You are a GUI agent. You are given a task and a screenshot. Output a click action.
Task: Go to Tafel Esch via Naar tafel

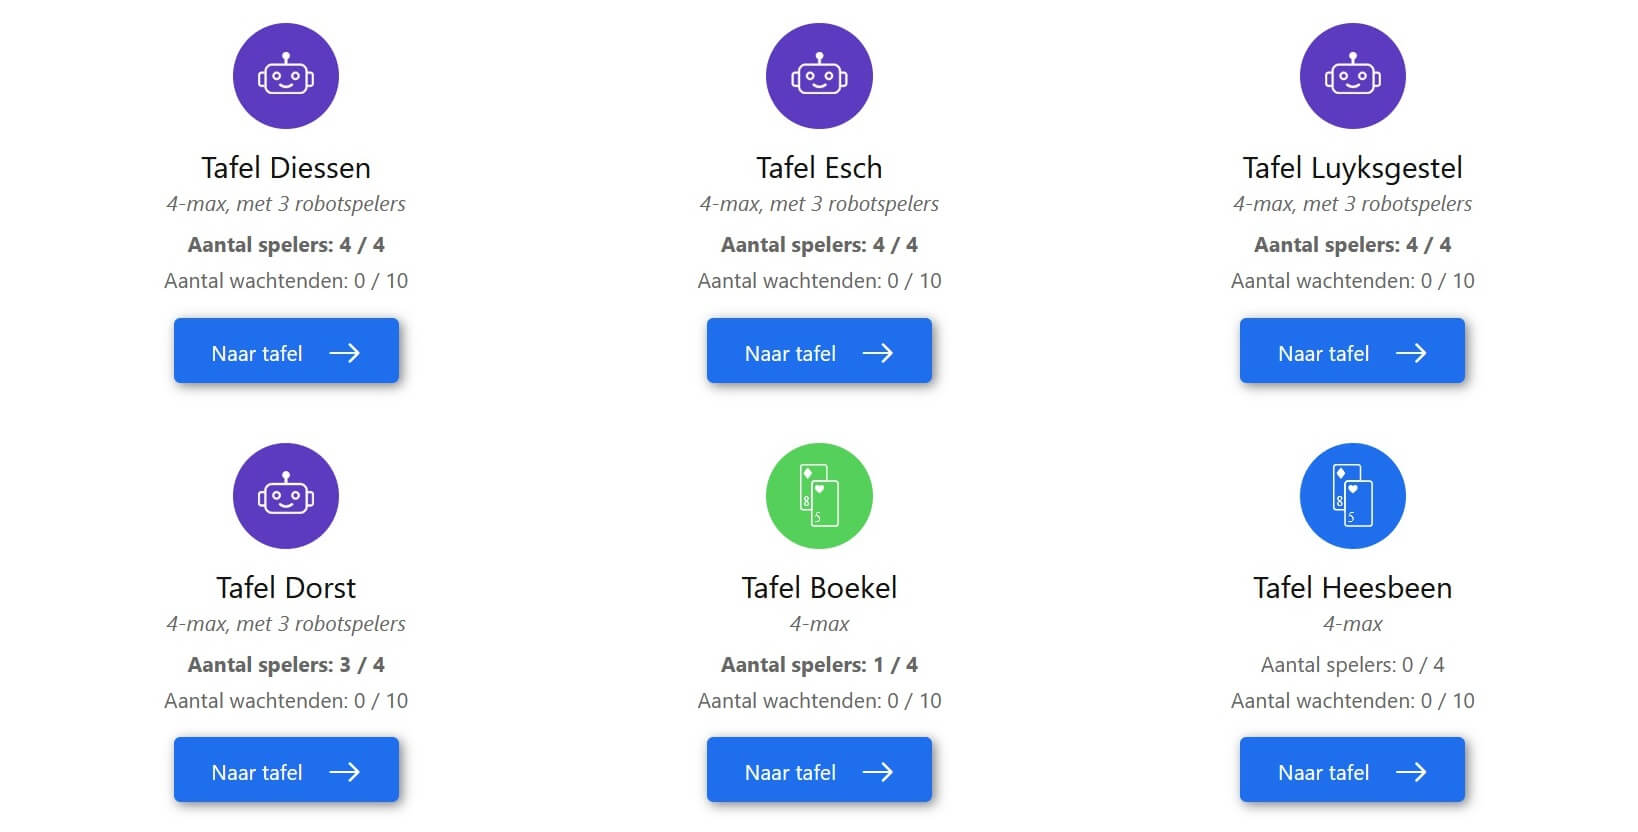(819, 351)
